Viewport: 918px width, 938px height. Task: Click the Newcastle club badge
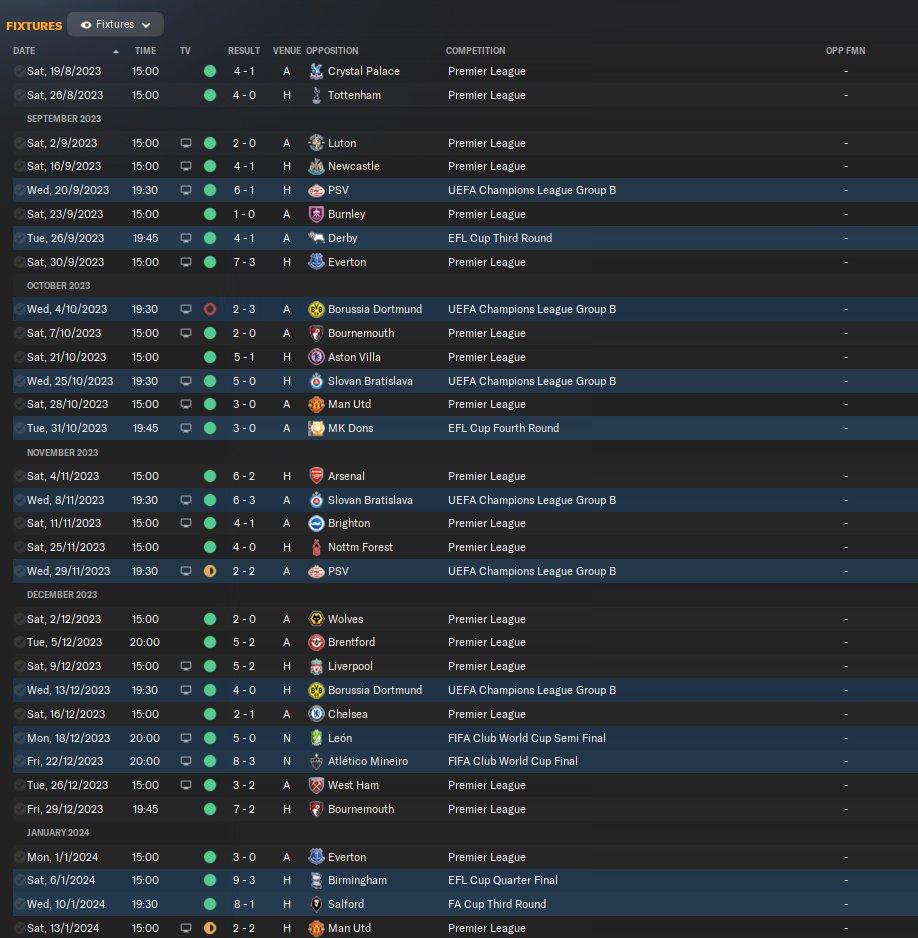coord(316,166)
